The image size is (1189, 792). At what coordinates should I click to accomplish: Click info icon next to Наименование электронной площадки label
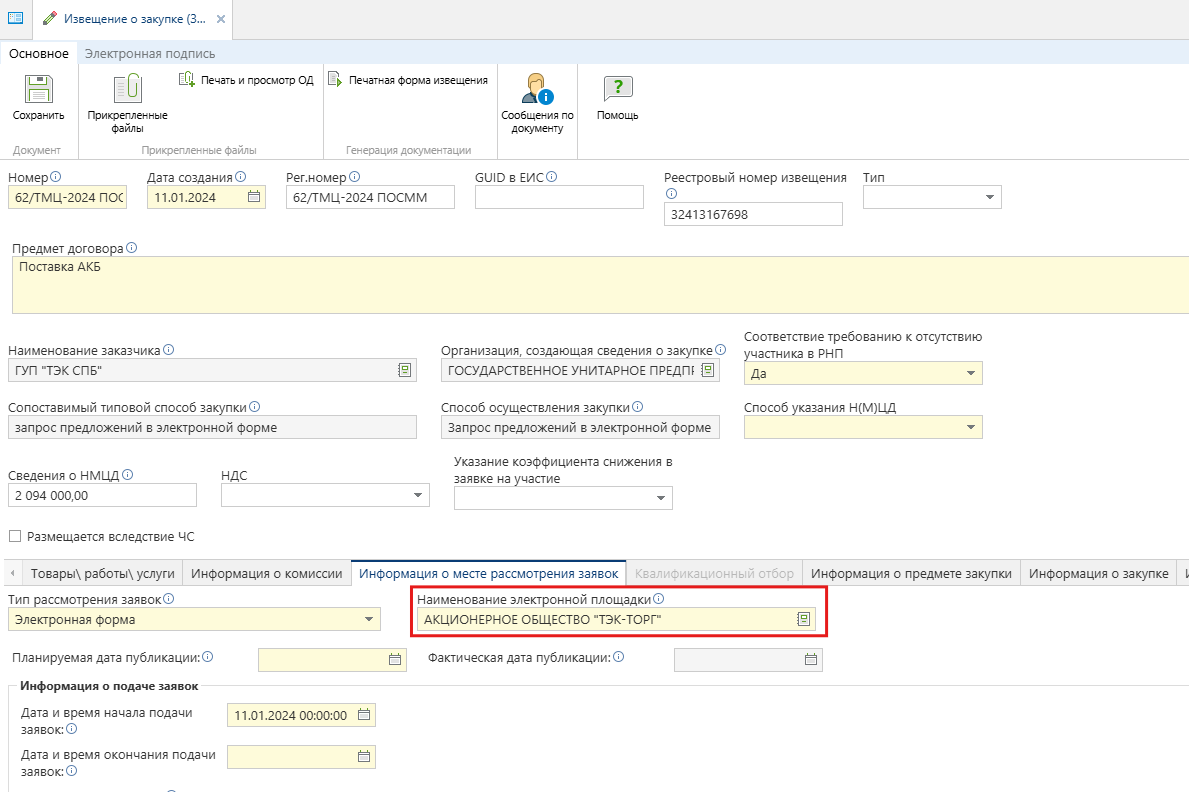[x=658, y=599]
